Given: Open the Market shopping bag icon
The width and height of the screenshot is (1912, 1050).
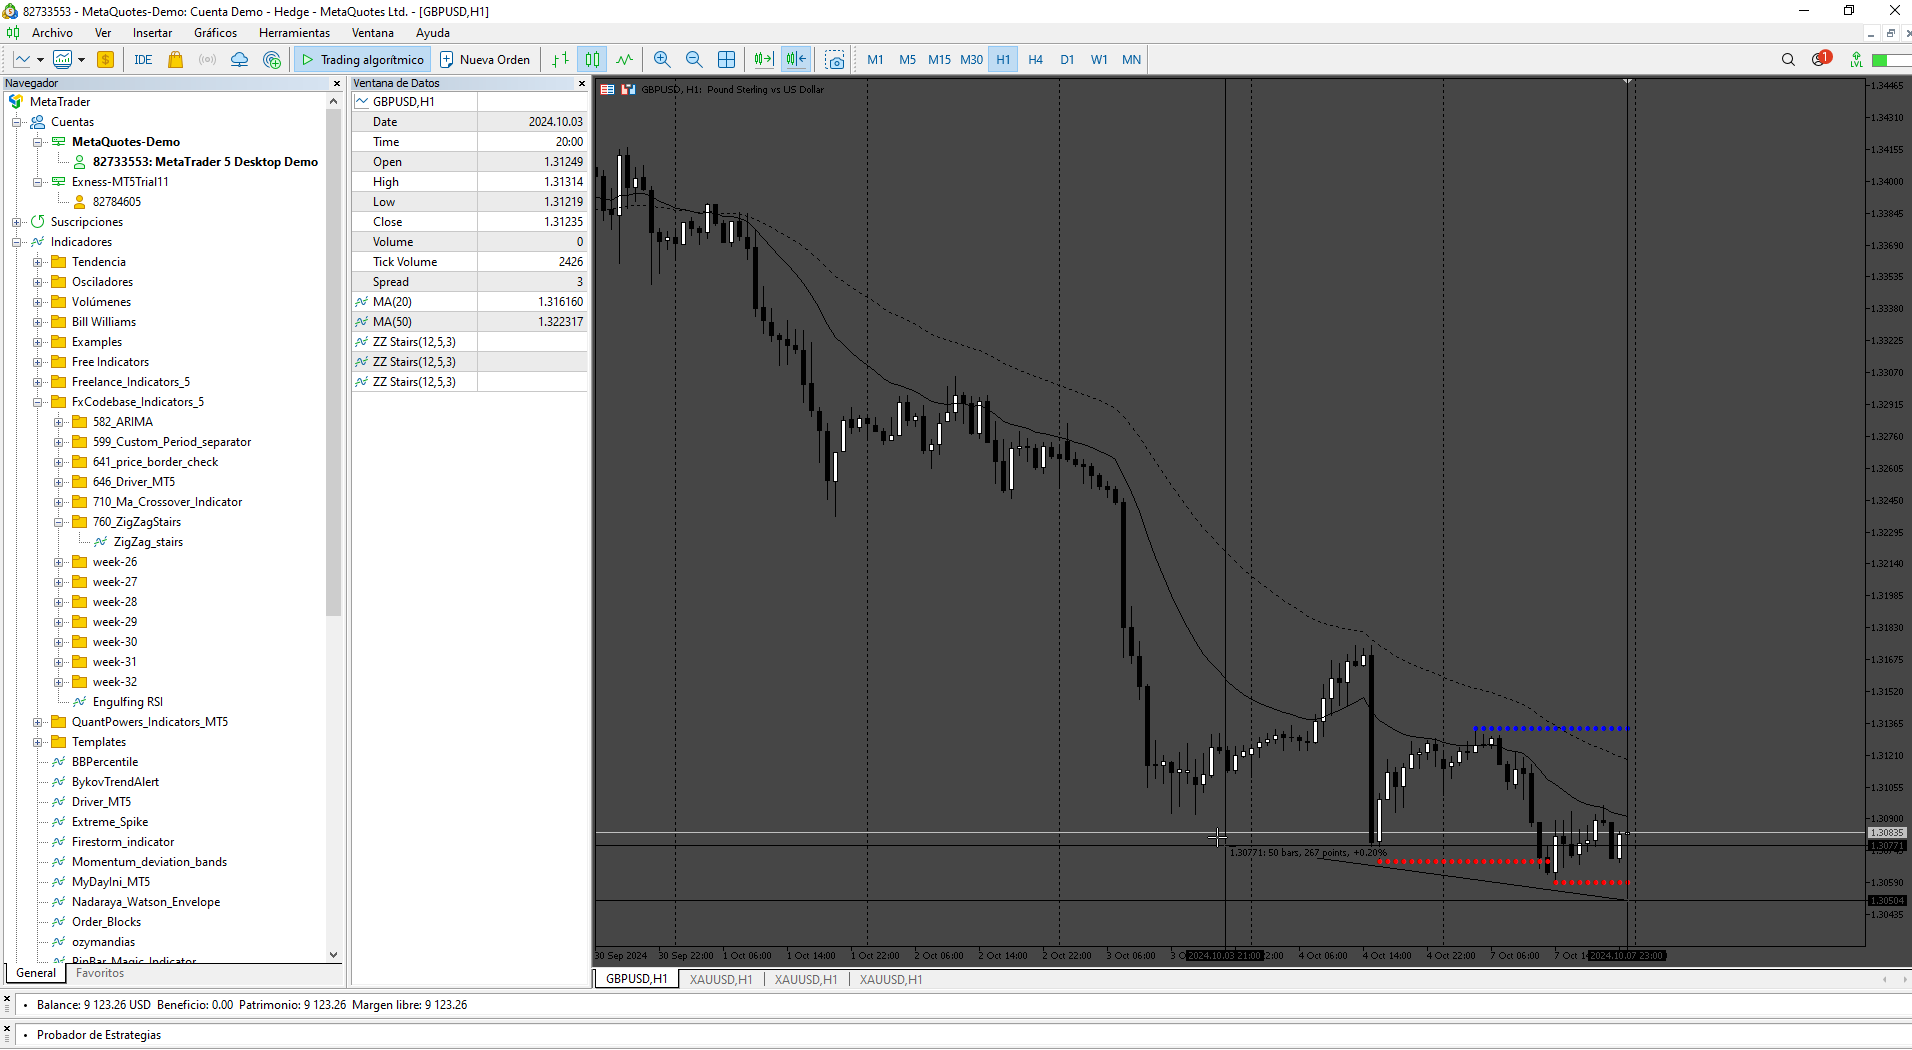Looking at the screenshot, I should tap(176, 60).
